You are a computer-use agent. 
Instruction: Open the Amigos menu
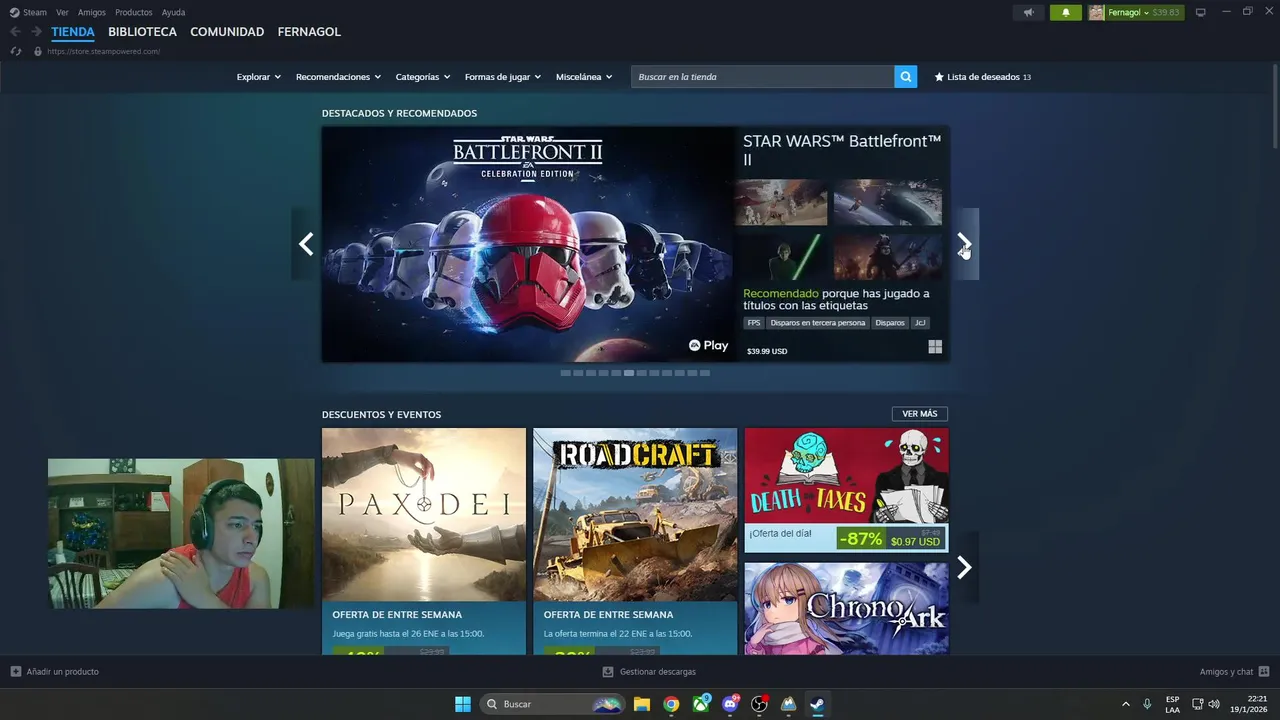tap(92, 12)
